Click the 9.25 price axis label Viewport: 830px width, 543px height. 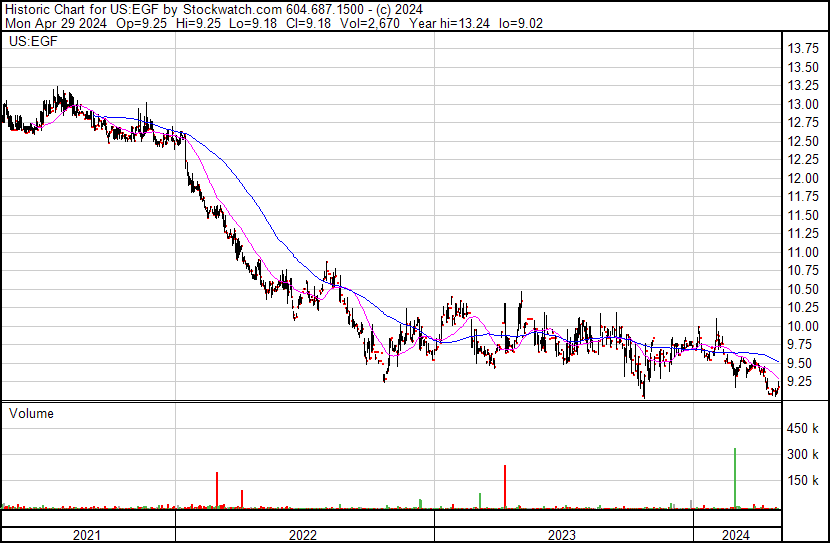click(x=804, y=382)
